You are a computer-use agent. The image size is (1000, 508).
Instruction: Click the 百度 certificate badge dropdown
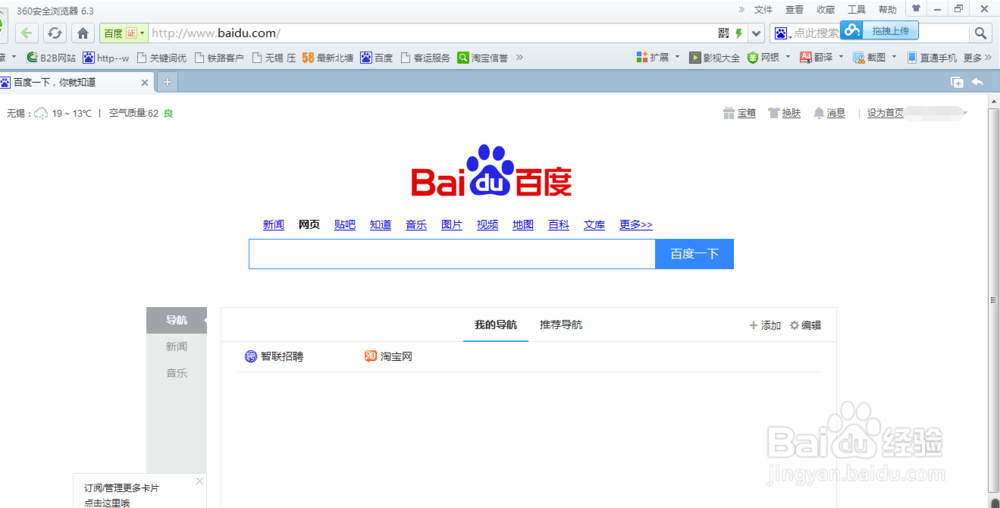pyautogui.click(x=124, y=33)
